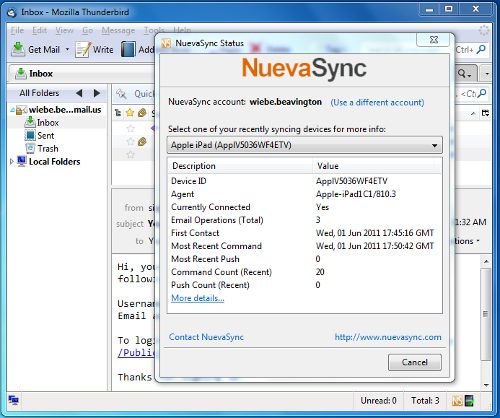Open the Edit menu
Image resolution: width=500 pixels, height=418 pixels.
click(39, 30)
